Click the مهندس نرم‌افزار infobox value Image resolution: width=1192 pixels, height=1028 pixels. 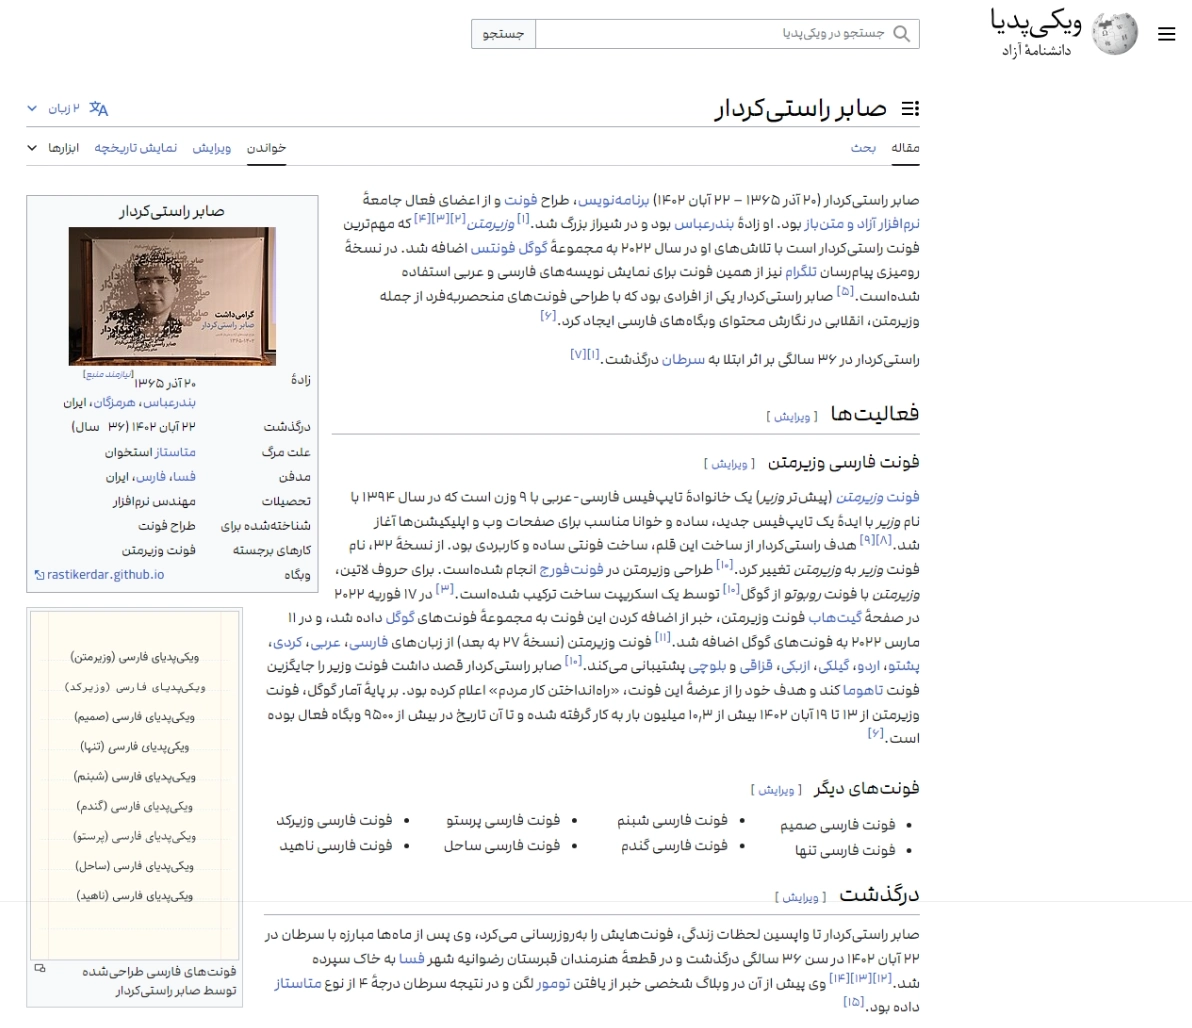[x=154, y=502]
